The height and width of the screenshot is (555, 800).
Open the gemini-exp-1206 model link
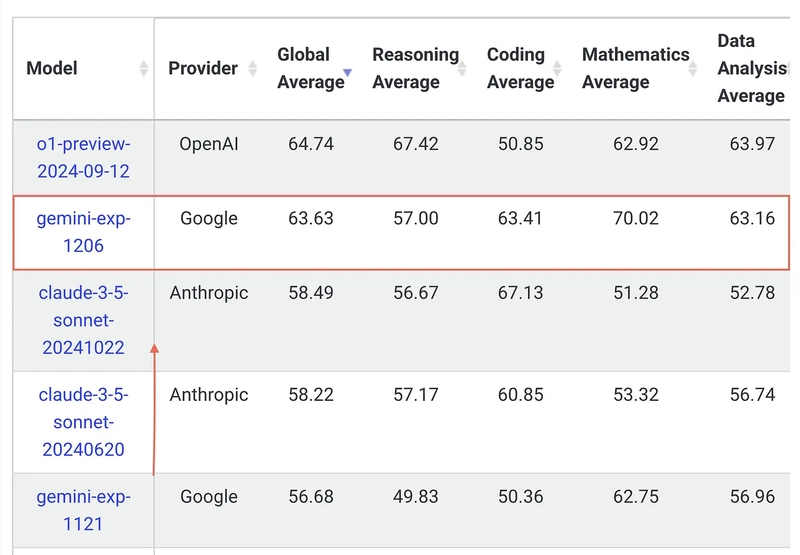84,232
